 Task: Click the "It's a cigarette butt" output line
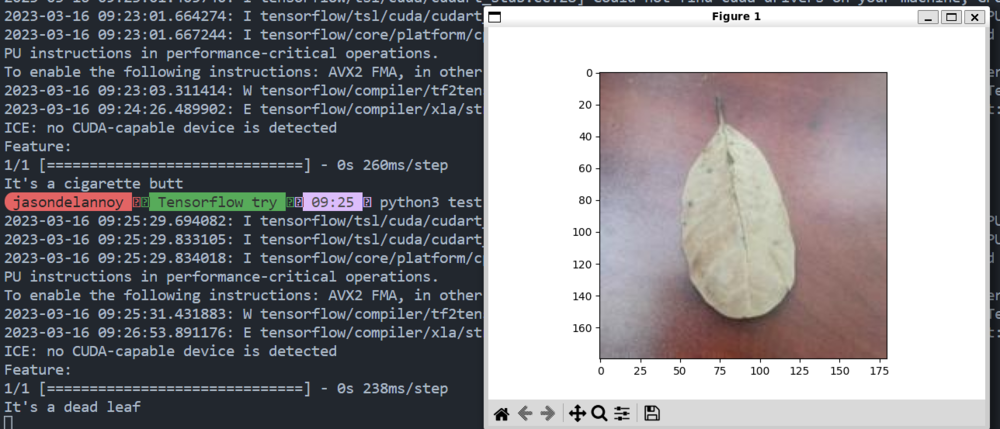(x=93, y=184)
